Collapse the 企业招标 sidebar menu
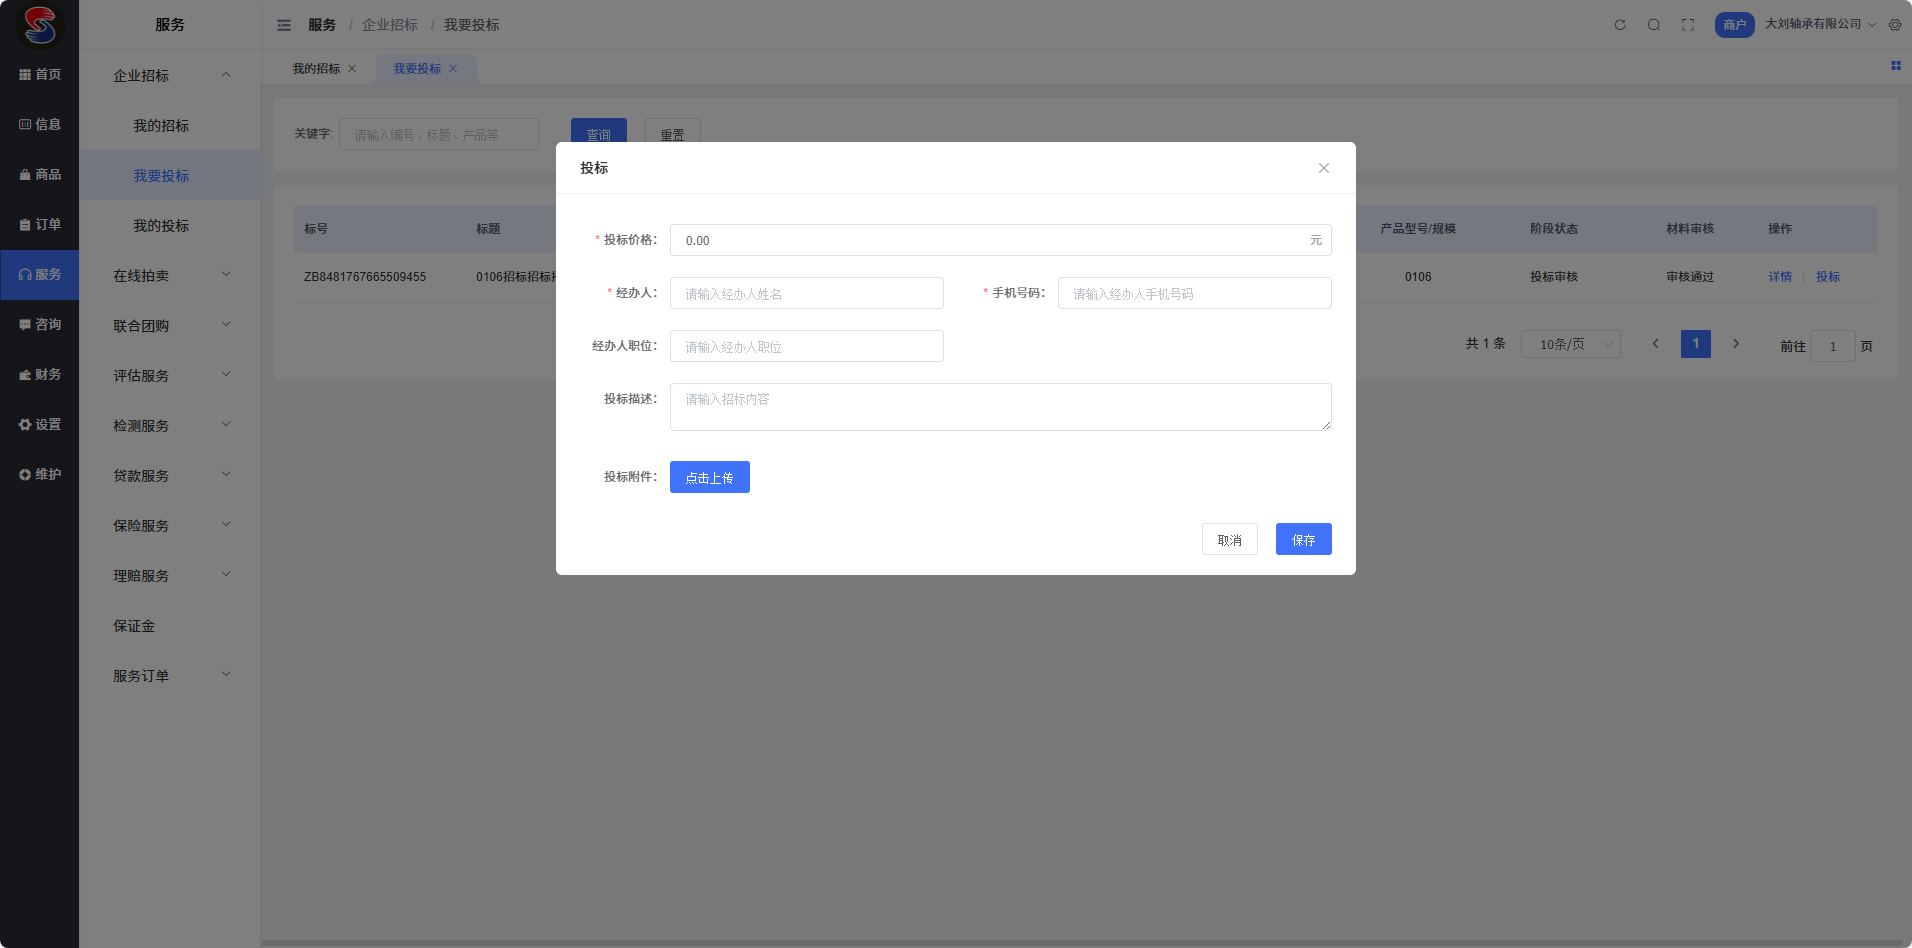Image resolution: width=1912 pixels, height=948 pixels. point(170,75)
